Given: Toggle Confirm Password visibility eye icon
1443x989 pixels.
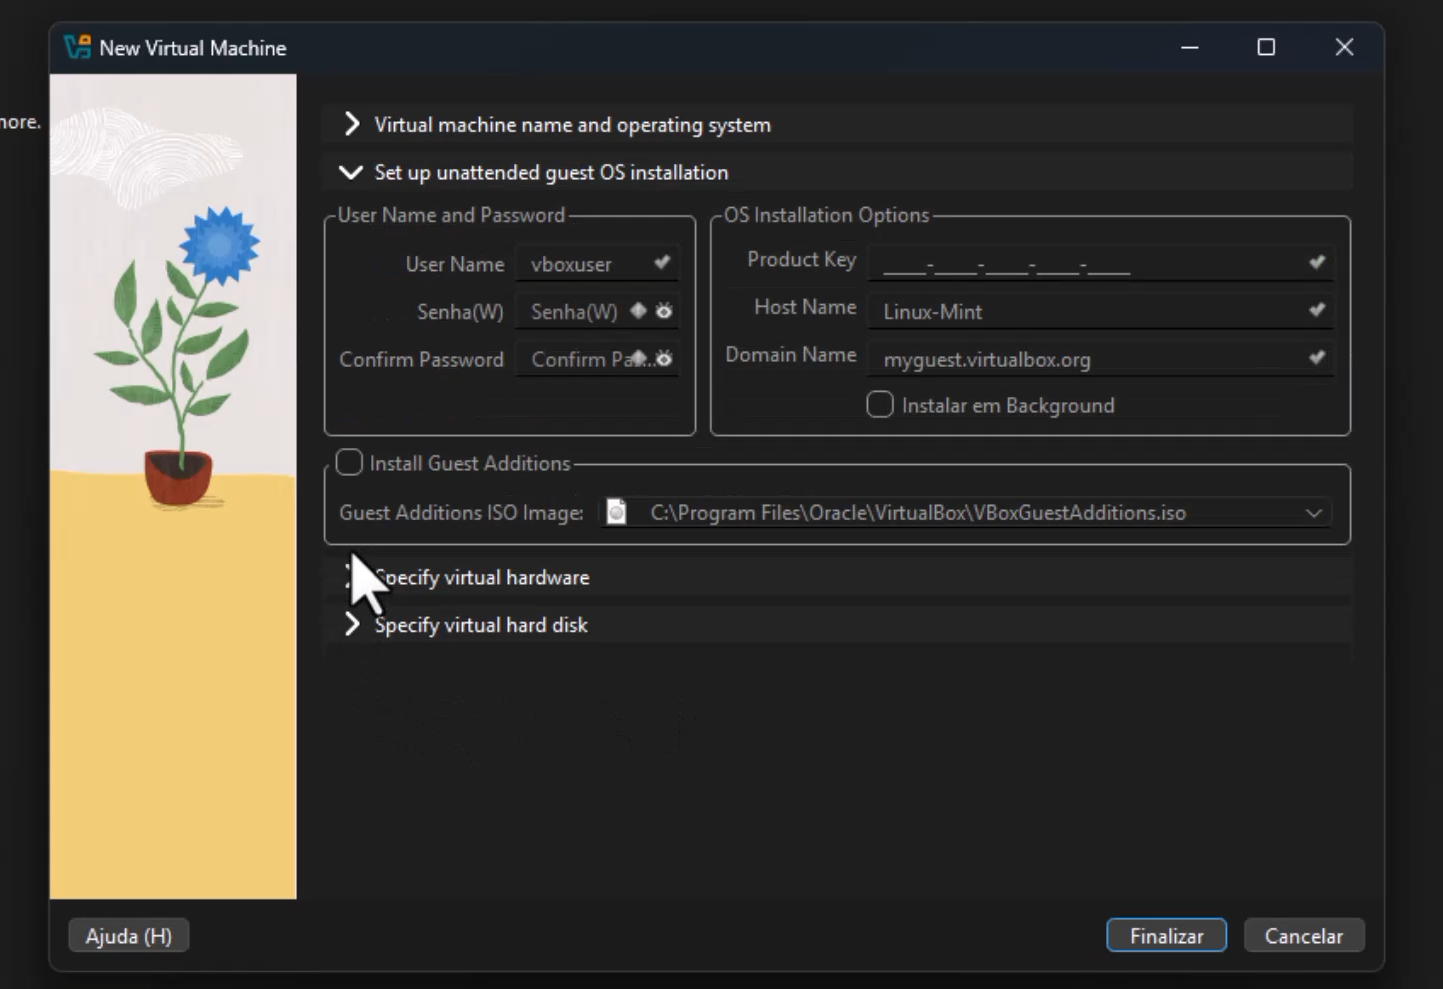Looking at the screenshot, I should click(664, 358).
